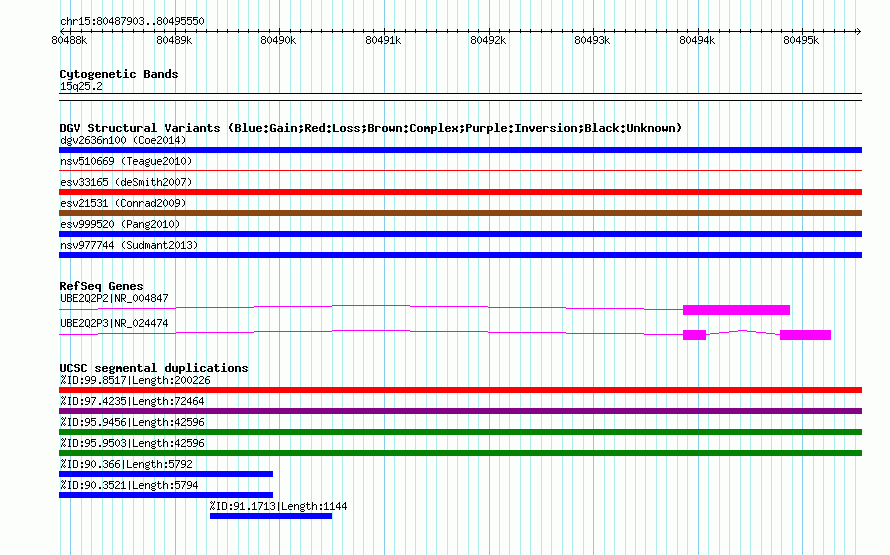Click the thin red line under nsv510669
The width and height of the screenshot is (890, 555).
(x=460, y=170)
